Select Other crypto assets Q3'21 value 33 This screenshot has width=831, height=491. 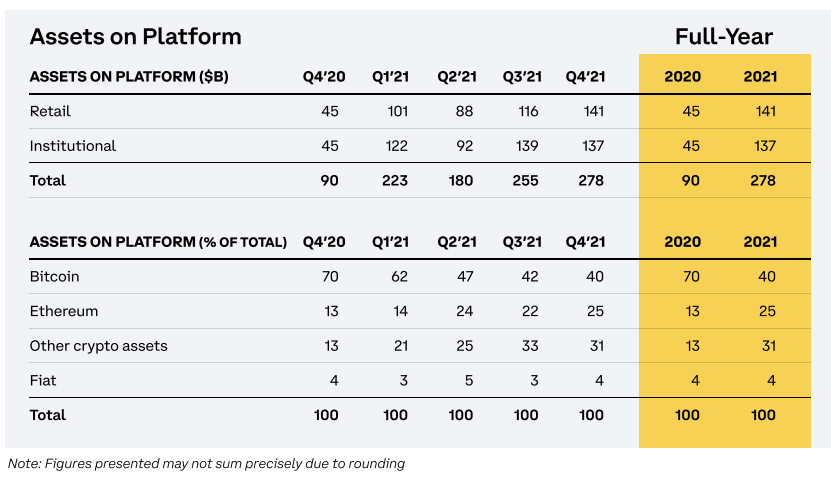click(x=529, y=346)
